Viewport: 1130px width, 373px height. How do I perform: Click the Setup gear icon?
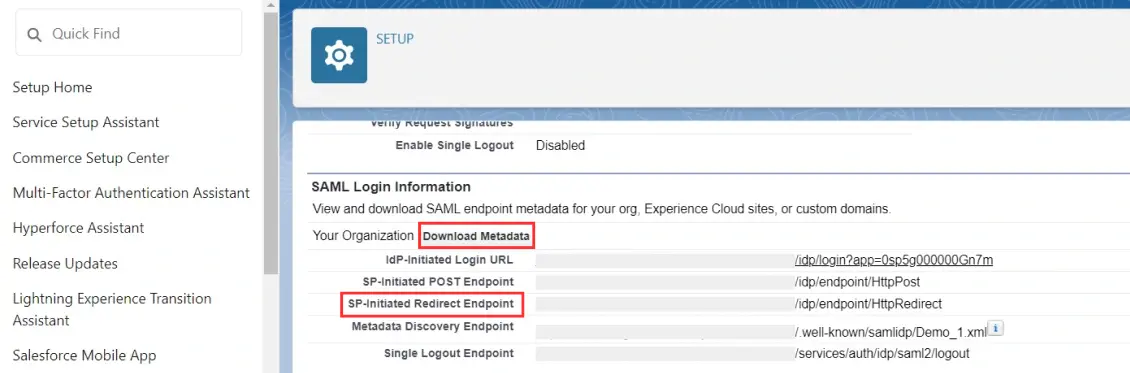339,55
